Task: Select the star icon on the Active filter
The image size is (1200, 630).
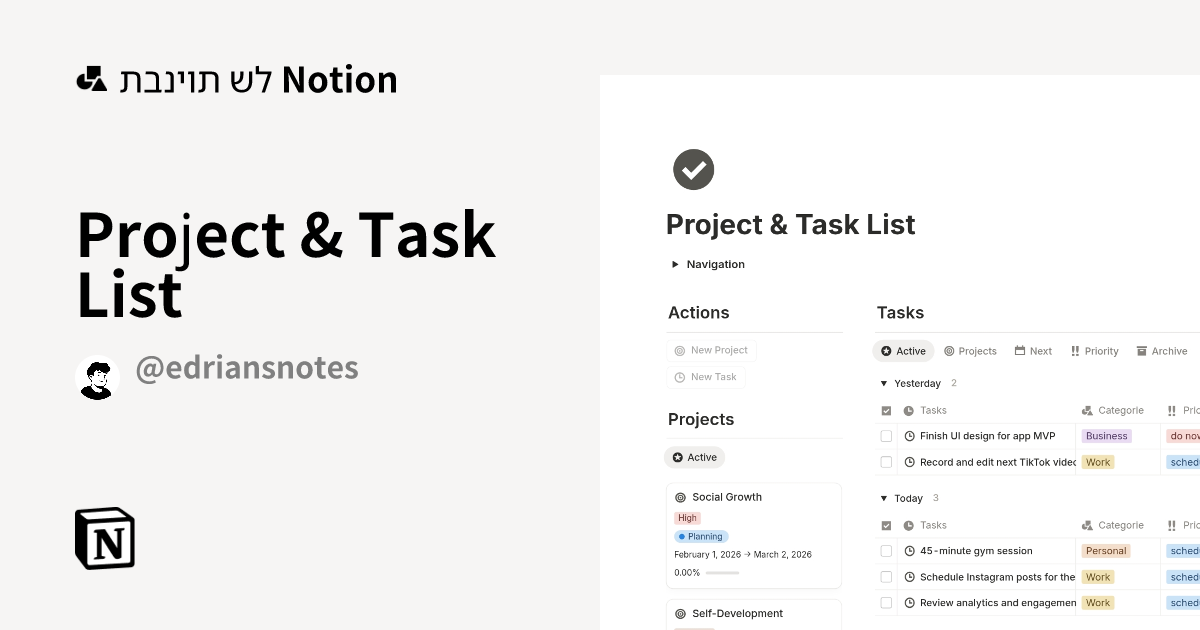Action: (x=884, y=351)
